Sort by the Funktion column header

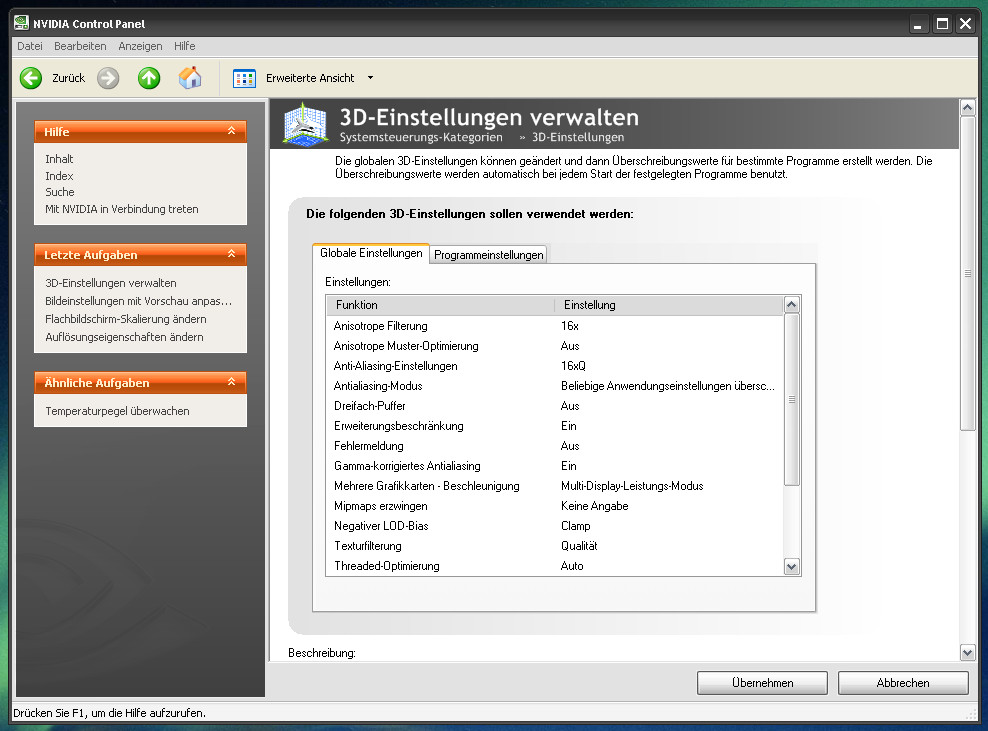[440, 305]
